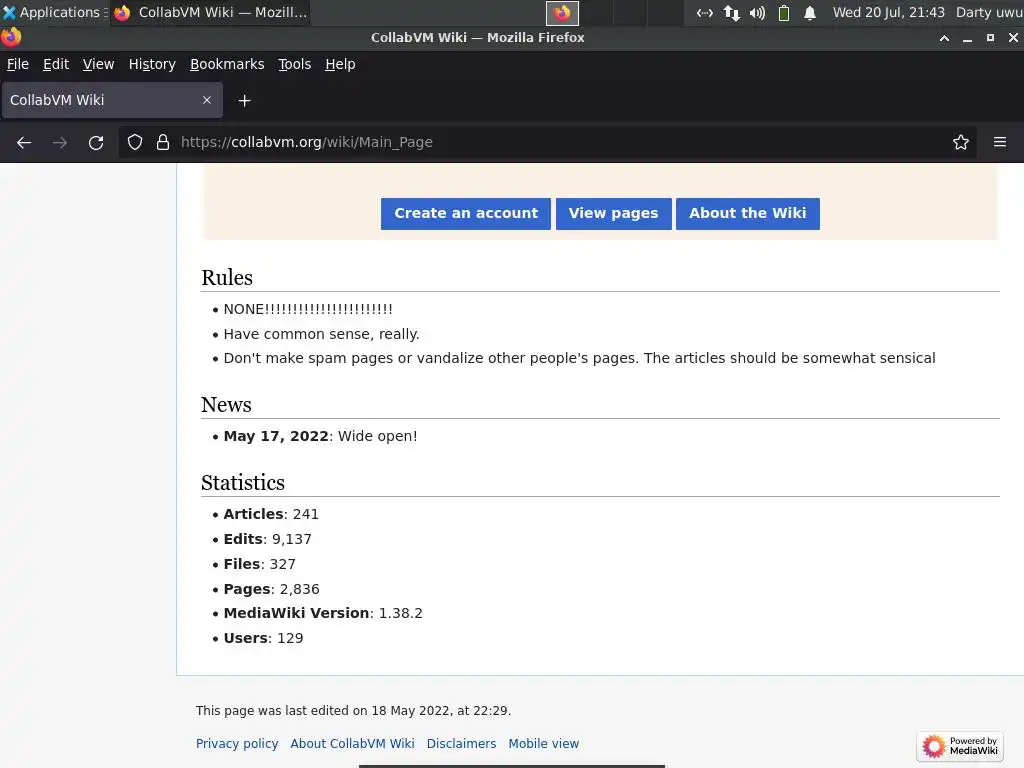
Task: Switch to Mobile view
Action: tap(543, 743)
